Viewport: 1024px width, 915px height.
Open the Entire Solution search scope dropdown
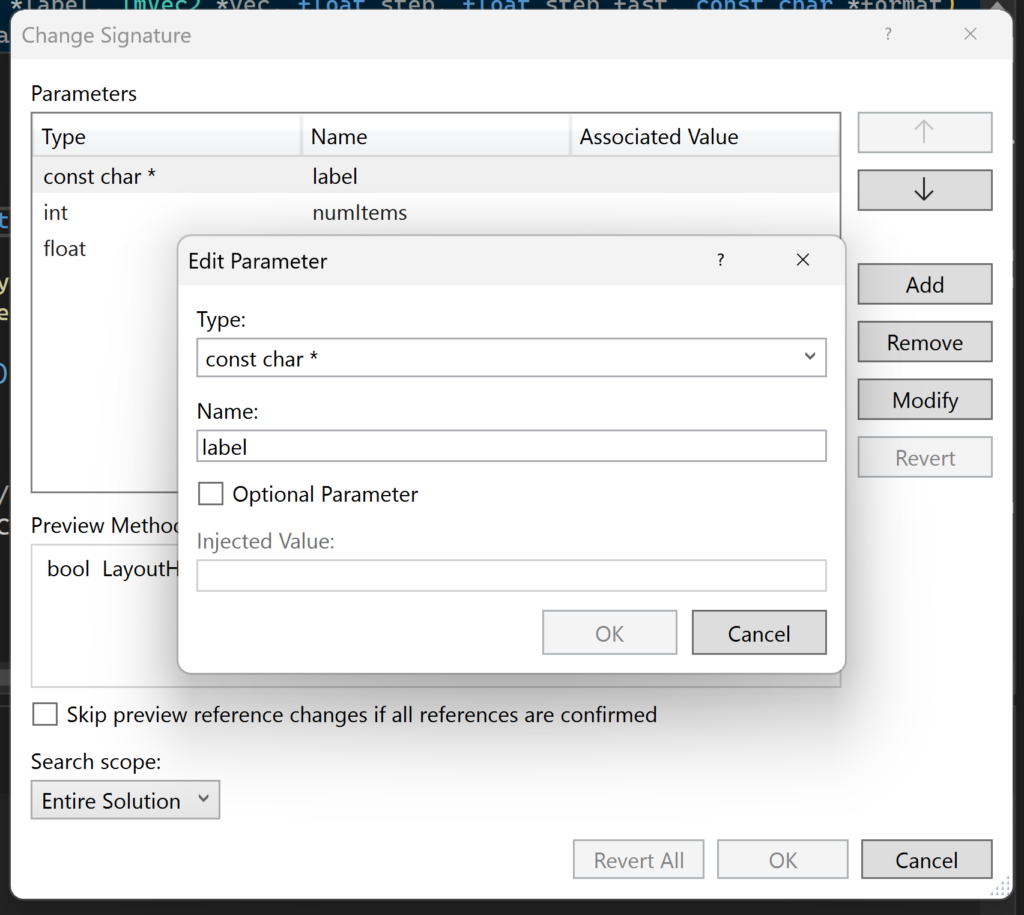pos(124,800)
